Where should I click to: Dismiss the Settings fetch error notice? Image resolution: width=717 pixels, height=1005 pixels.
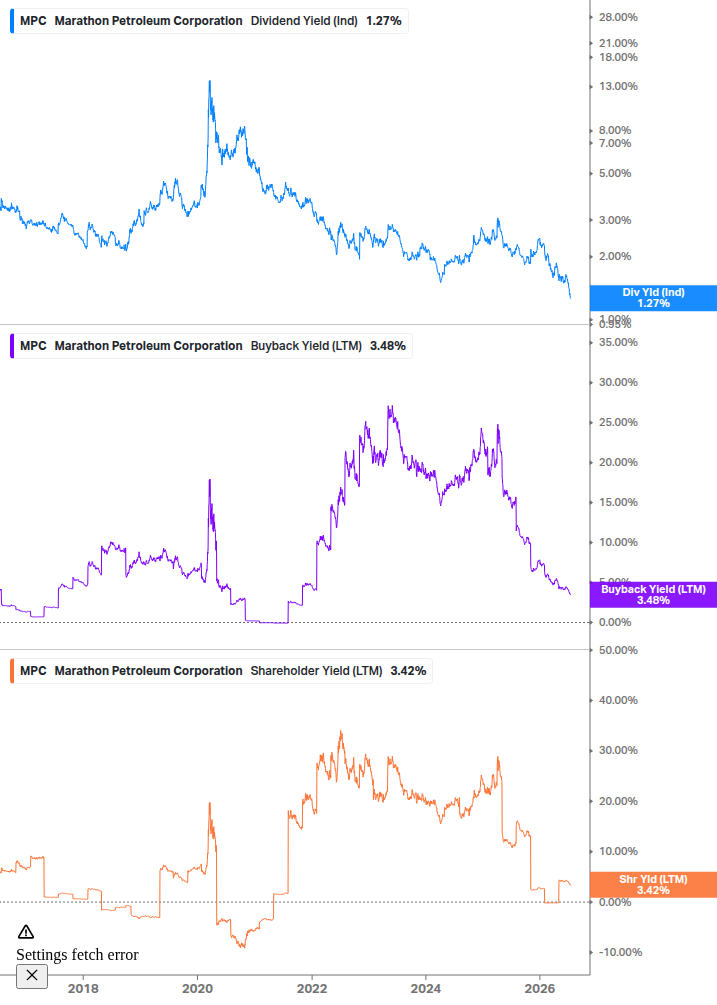pyautogui.click(x=32, y=976)
